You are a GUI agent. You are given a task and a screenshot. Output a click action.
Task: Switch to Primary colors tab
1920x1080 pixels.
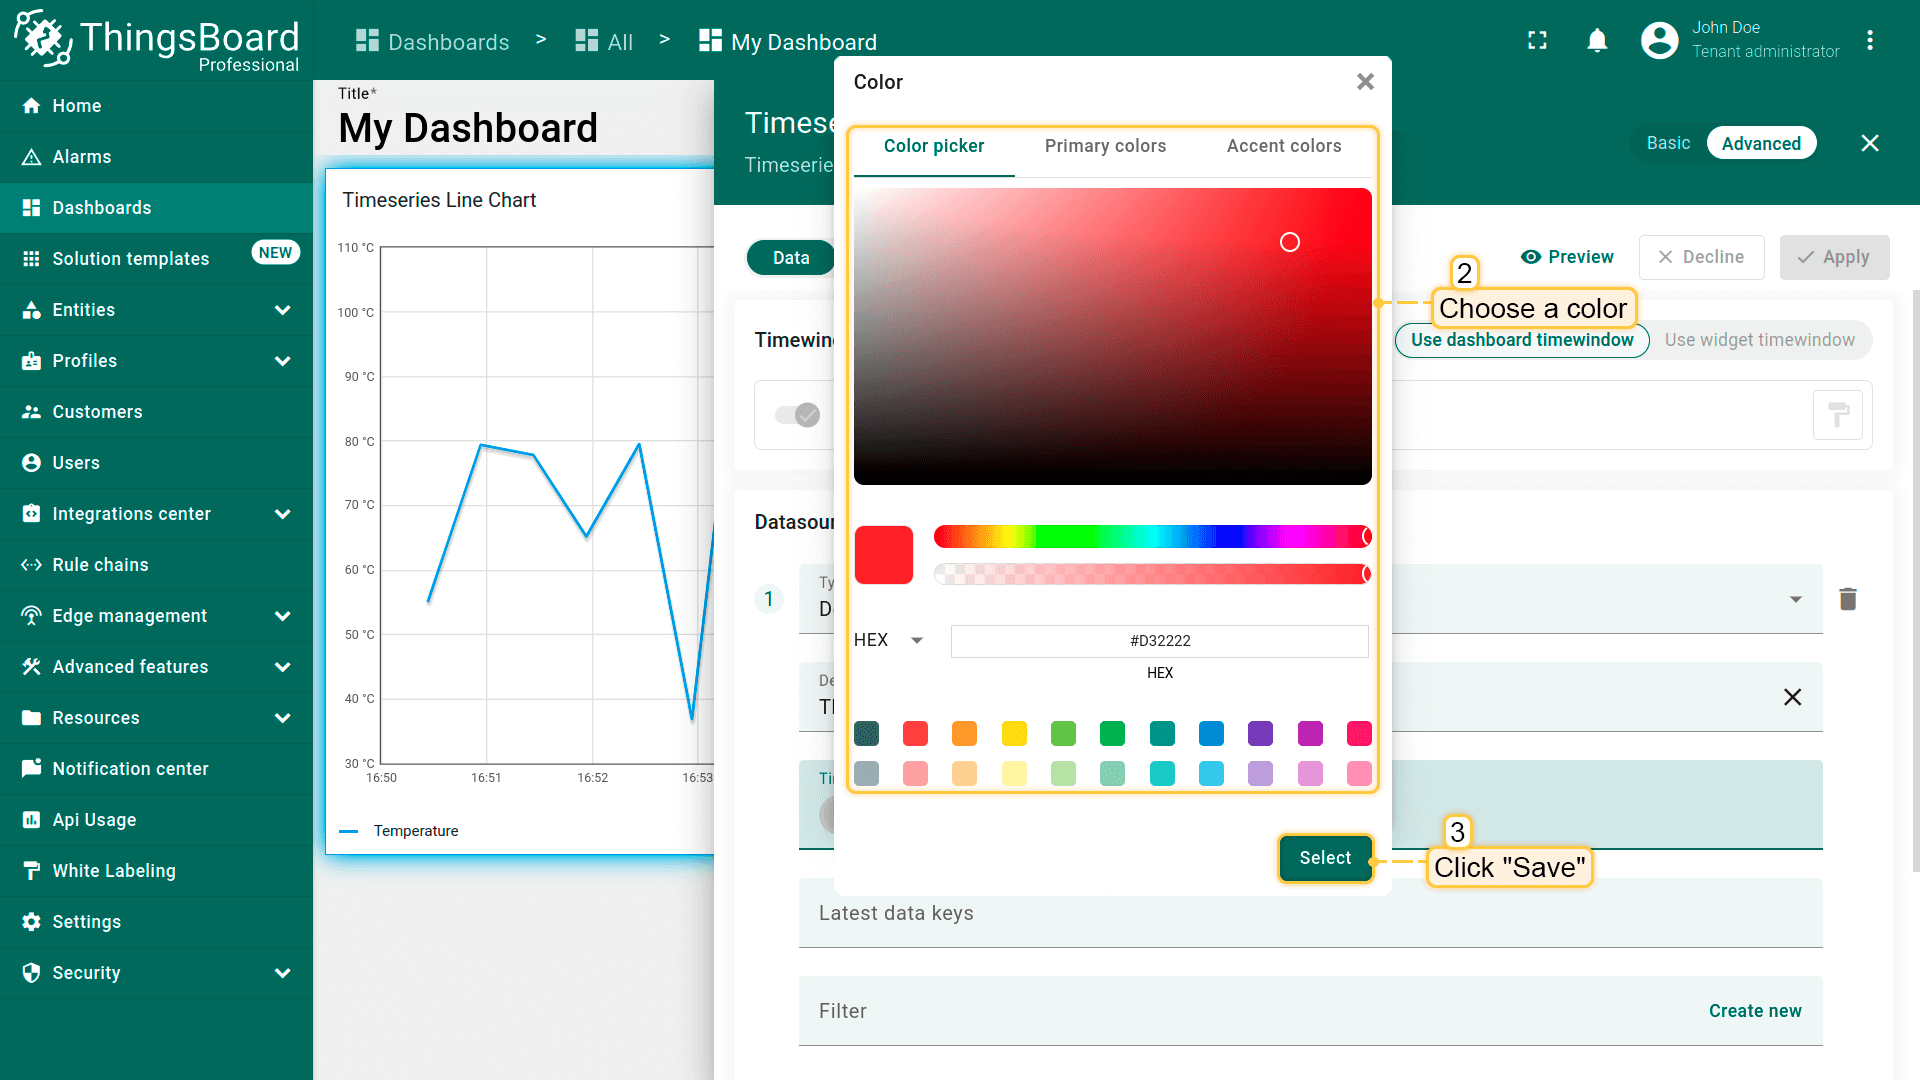[1105, 146]
